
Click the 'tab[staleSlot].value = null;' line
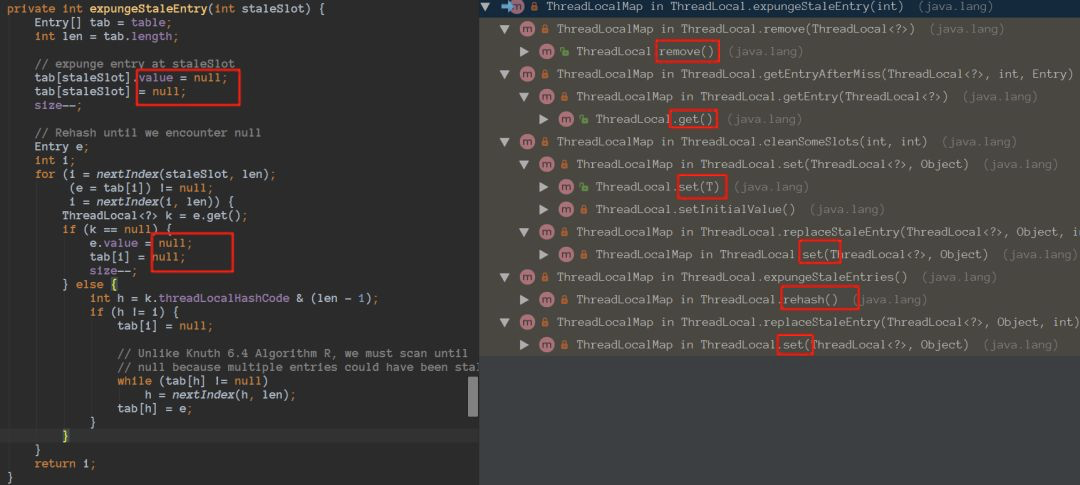click(131, 78)
